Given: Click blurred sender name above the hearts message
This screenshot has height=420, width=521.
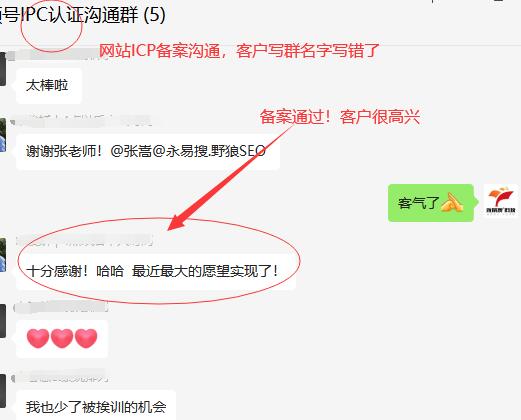Looking at the screenshot, I should 61,307.
